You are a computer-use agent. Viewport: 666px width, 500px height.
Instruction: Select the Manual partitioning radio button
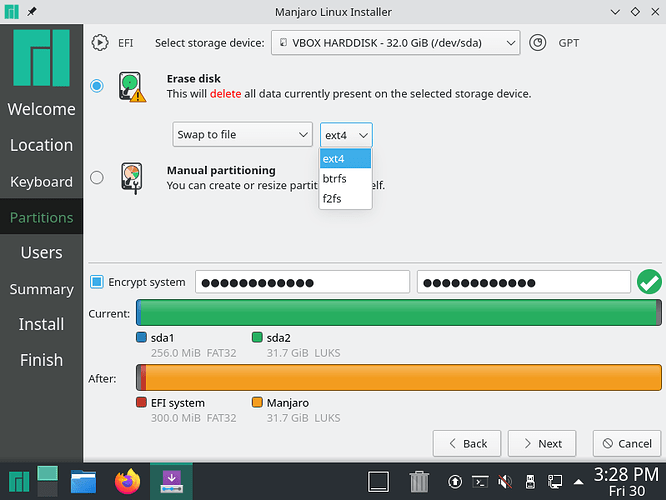pos(97,177)
